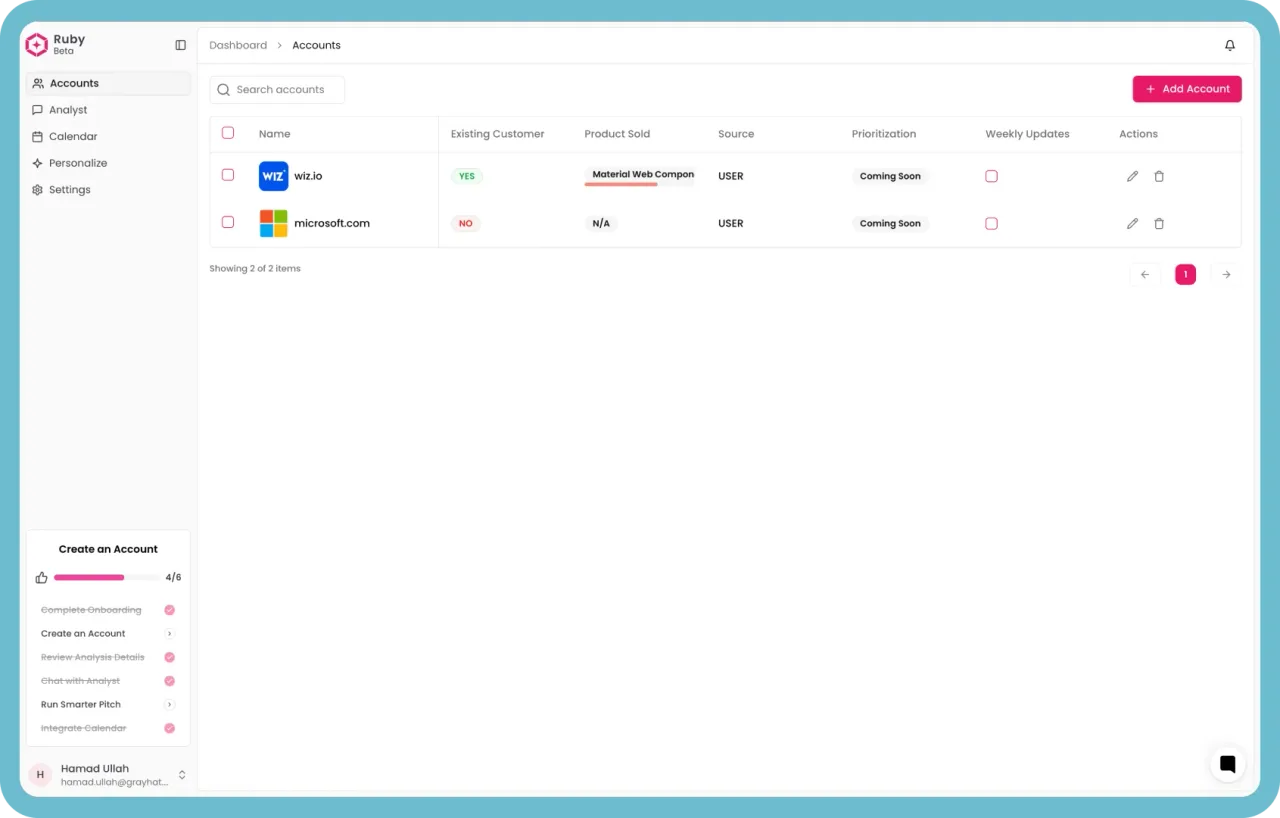Viewport: 1280px width, 818px height.
Task: Delete the wiz.io account trash icon
Action: (x=1159, y=176)
